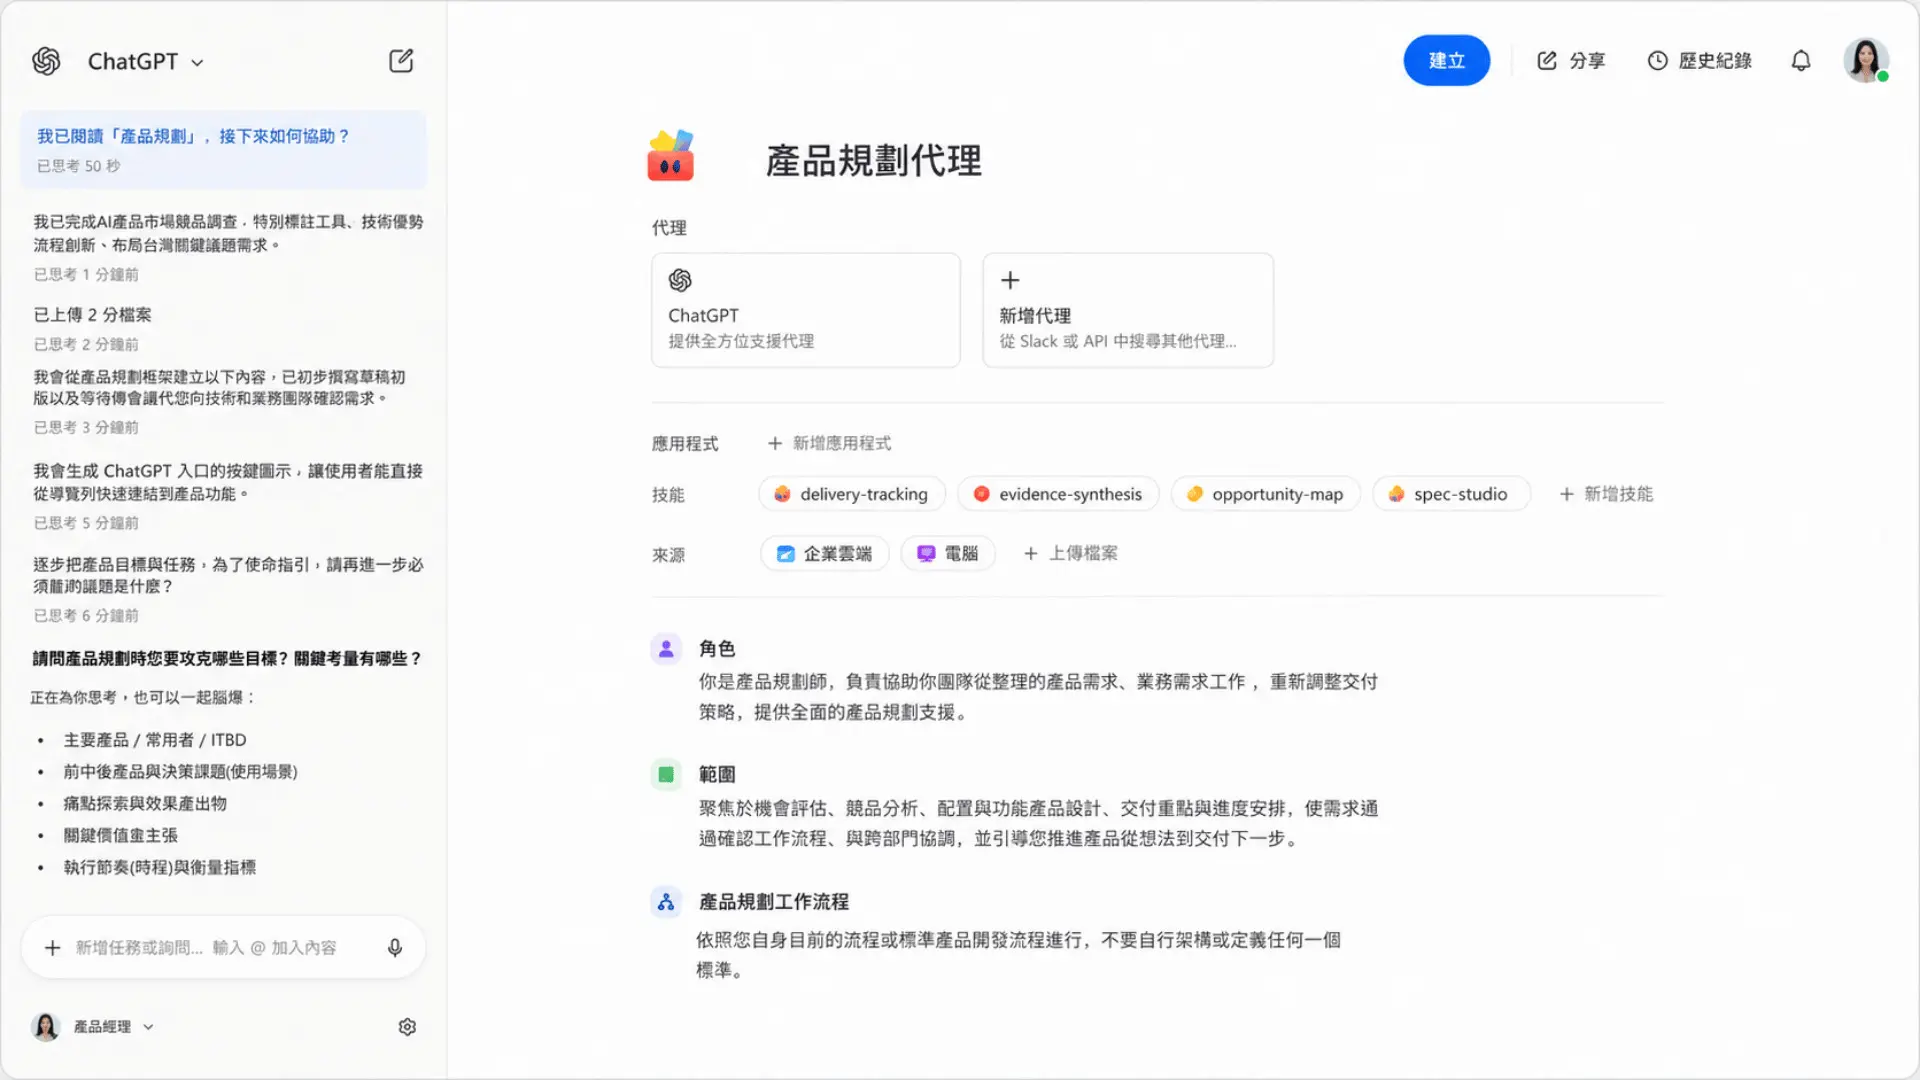The height and width of the screenshot is (1080, 1920).
Task: Click the 分享 share button
Action: 1571,61
